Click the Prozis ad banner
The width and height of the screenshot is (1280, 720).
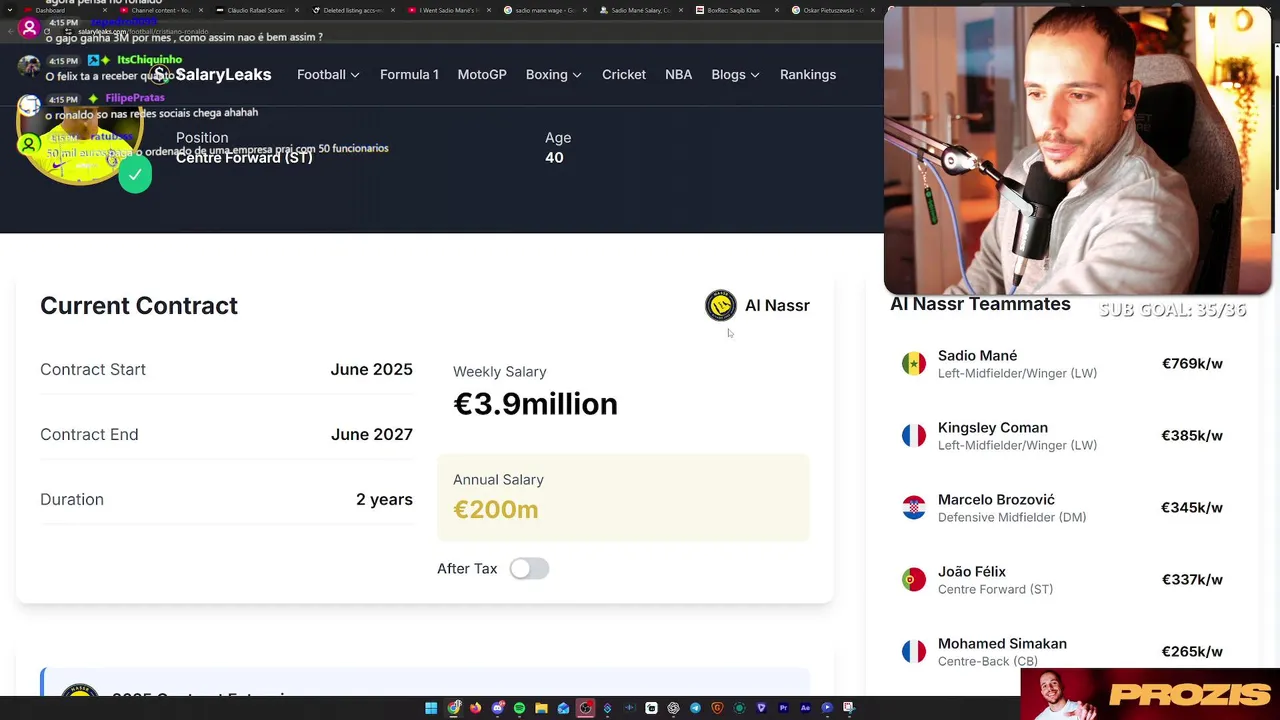1150,694
